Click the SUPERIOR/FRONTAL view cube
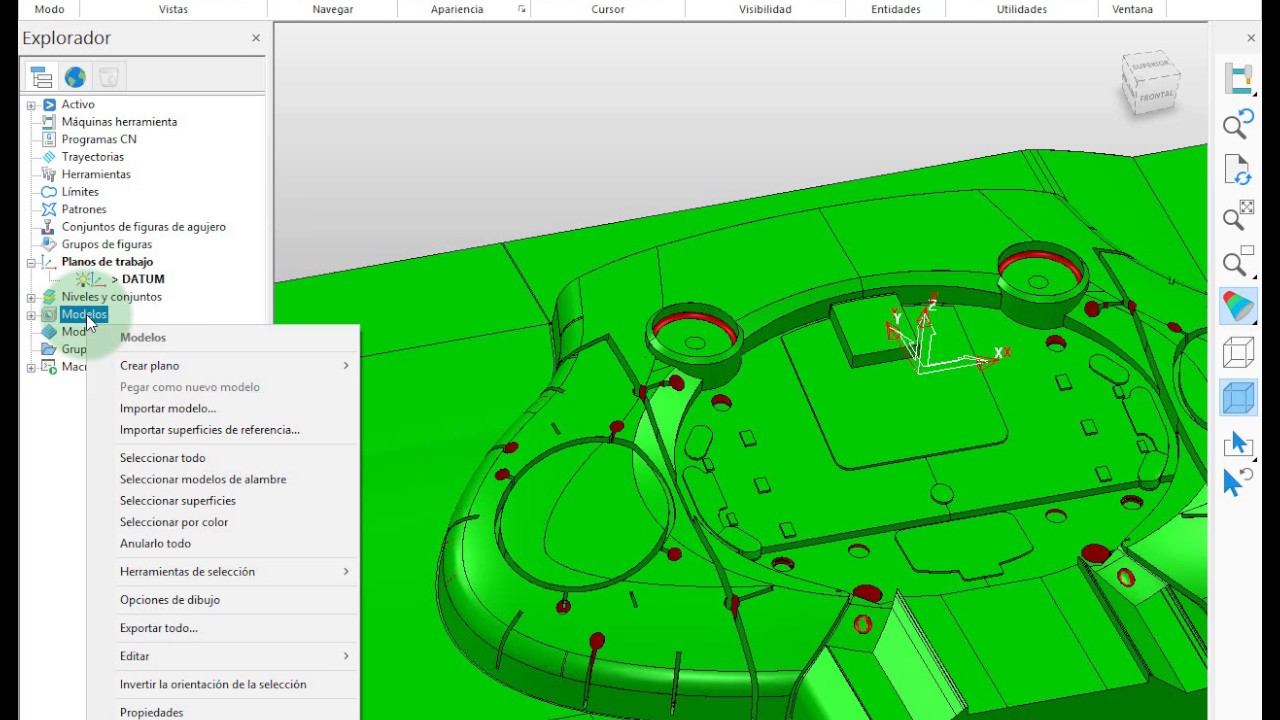 pyautogui.click(x=1151, y=81)
